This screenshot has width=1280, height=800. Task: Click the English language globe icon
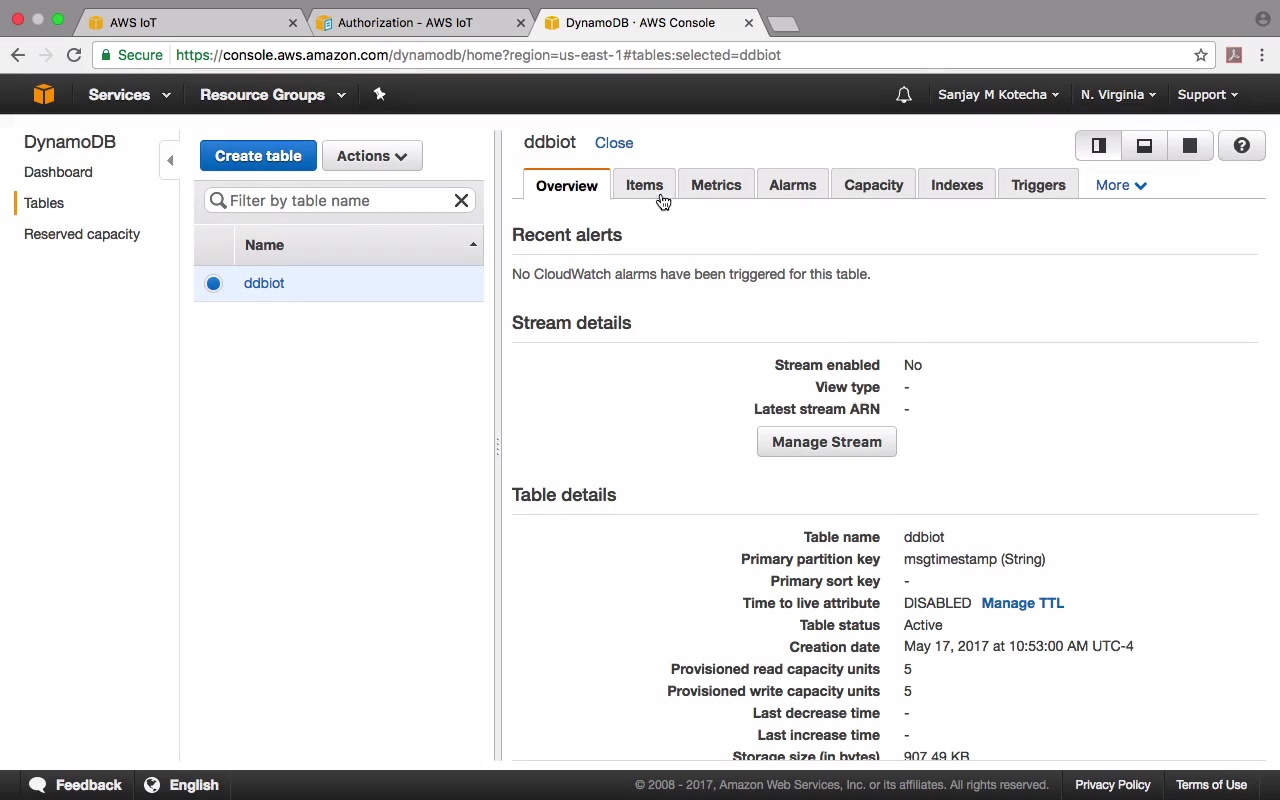click(152, 785)
